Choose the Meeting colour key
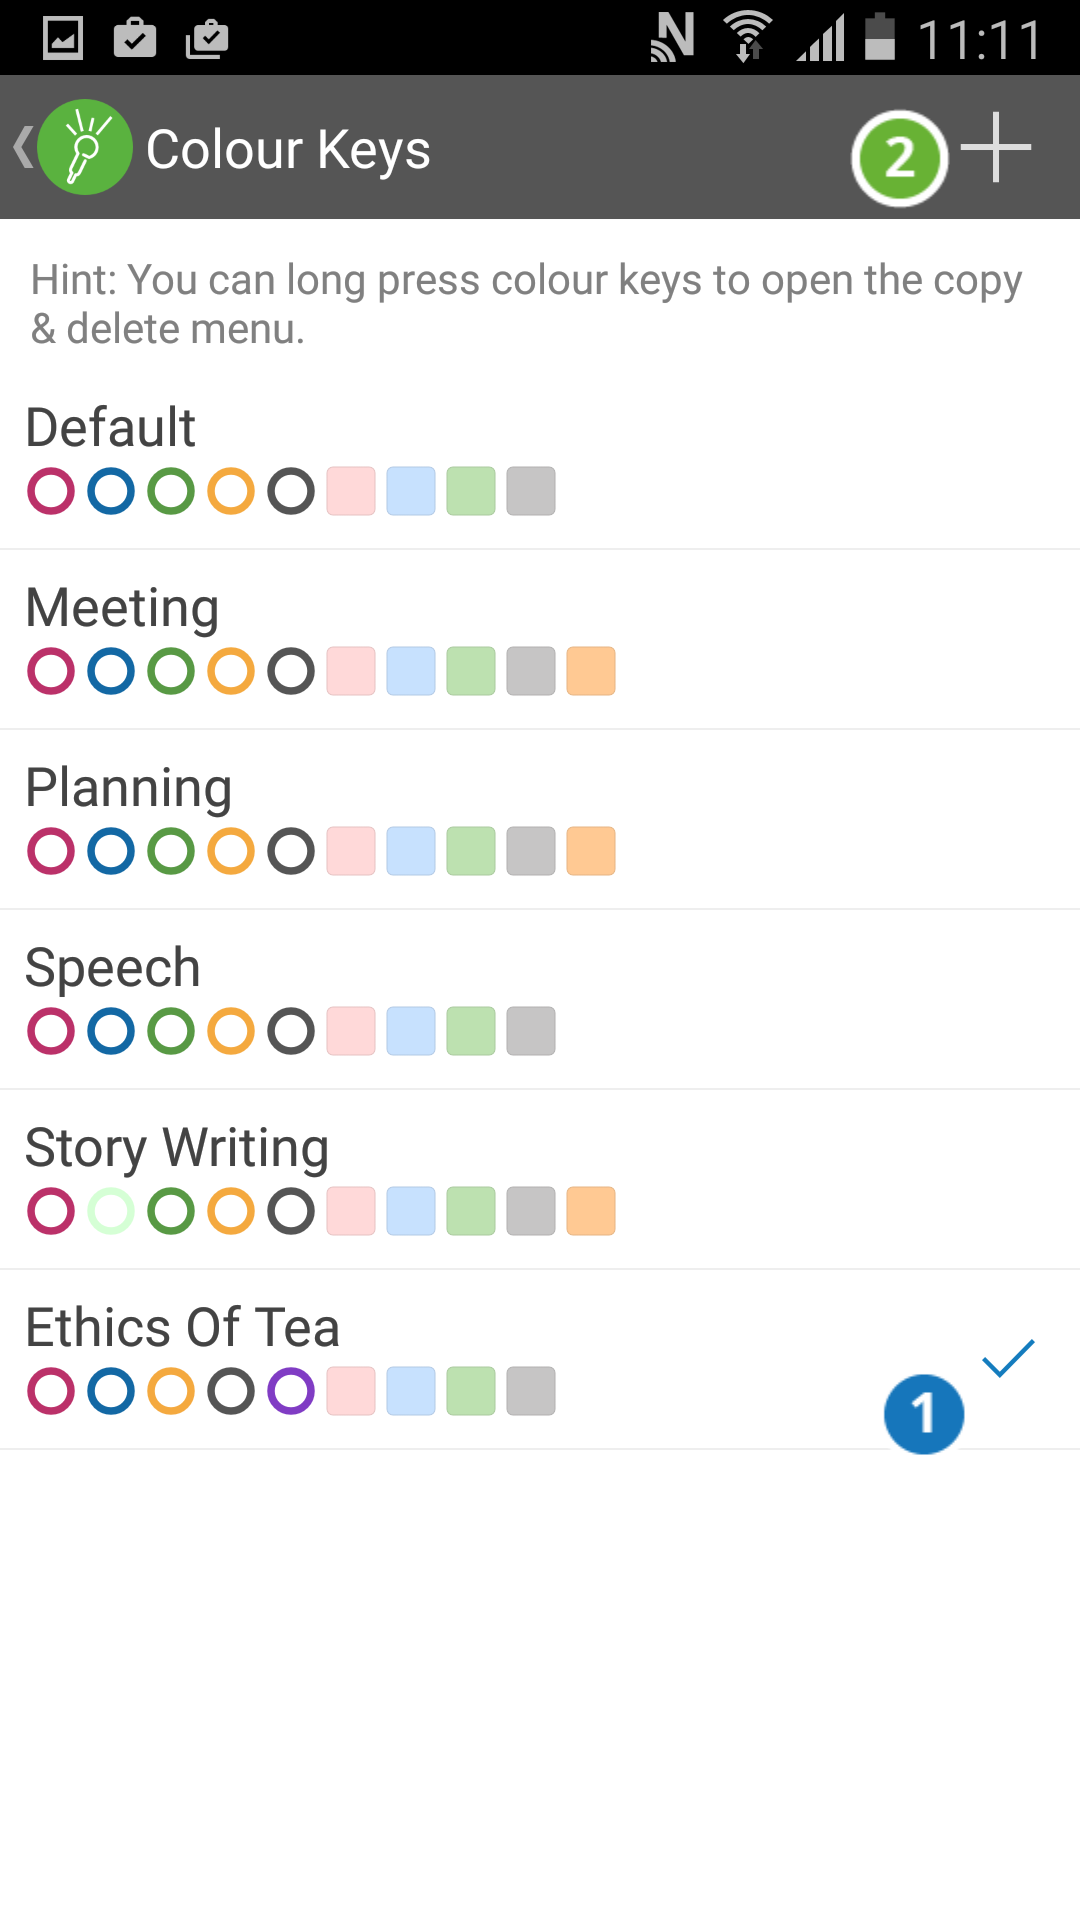The width and height of the screenshot is (1080, 1920). point(122,608)
